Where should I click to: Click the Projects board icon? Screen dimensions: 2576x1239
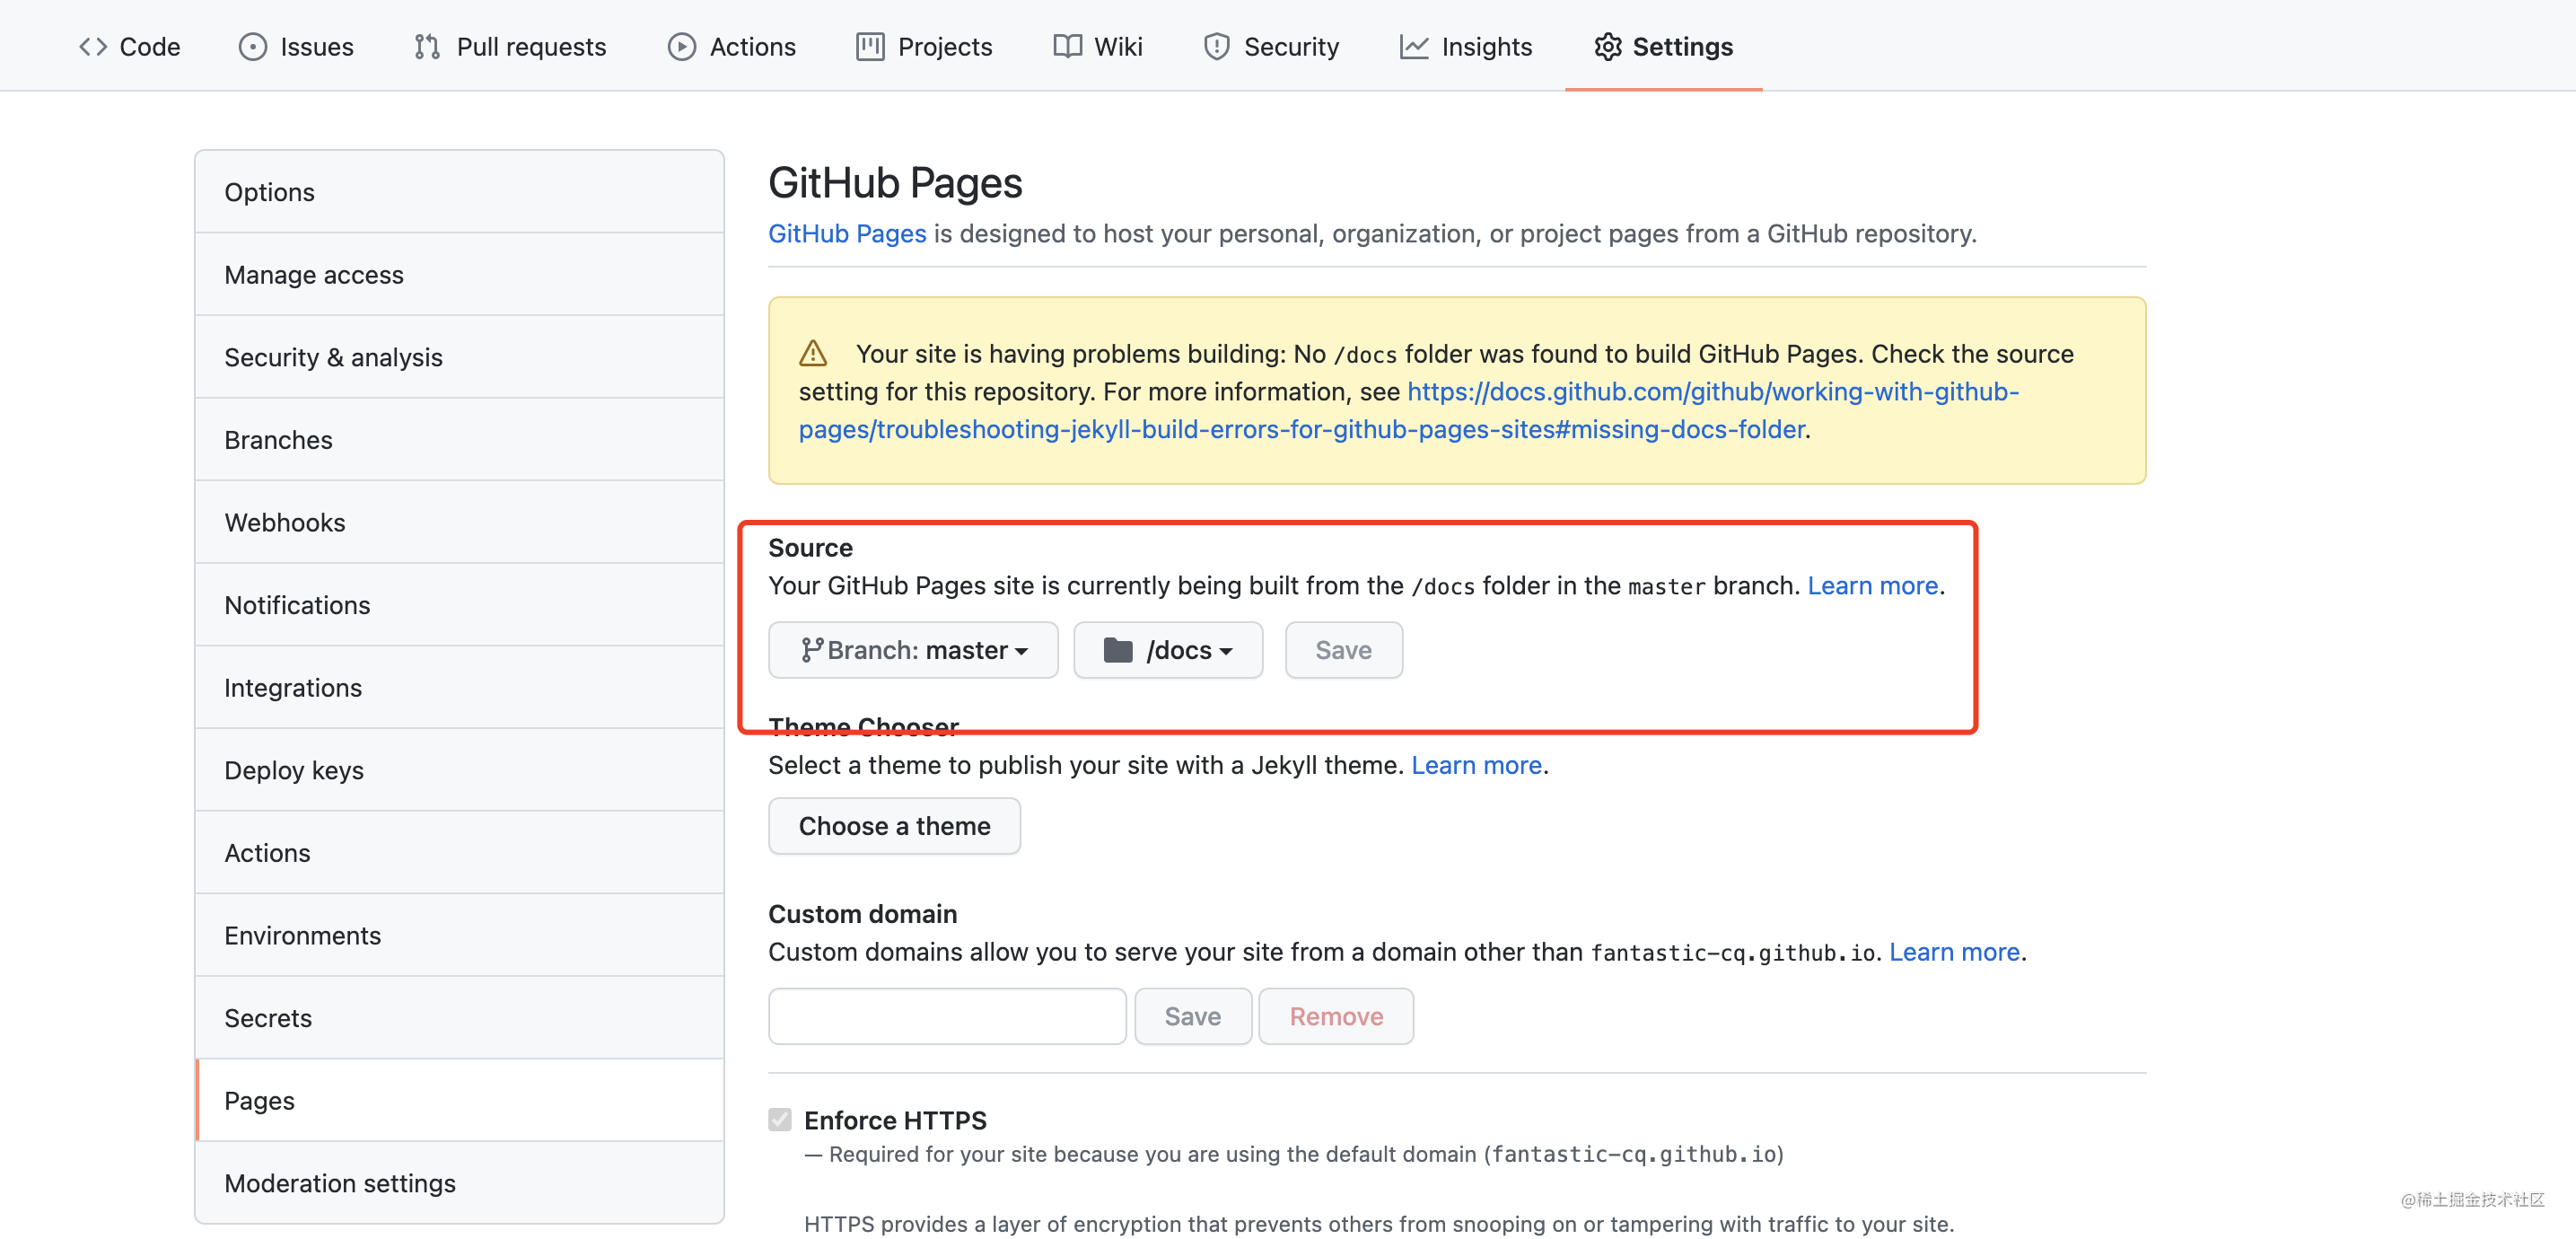coord(869,47)
